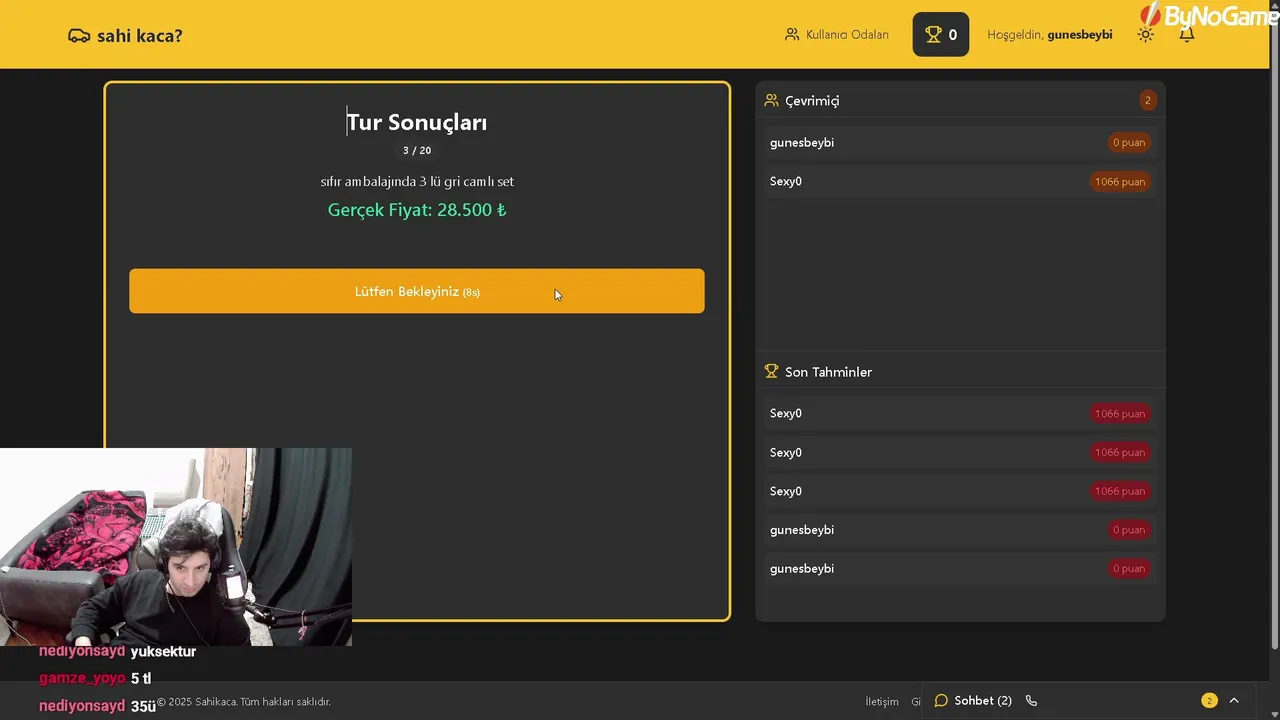Click the Çevrimiçi heading text

tap(812, 101)
